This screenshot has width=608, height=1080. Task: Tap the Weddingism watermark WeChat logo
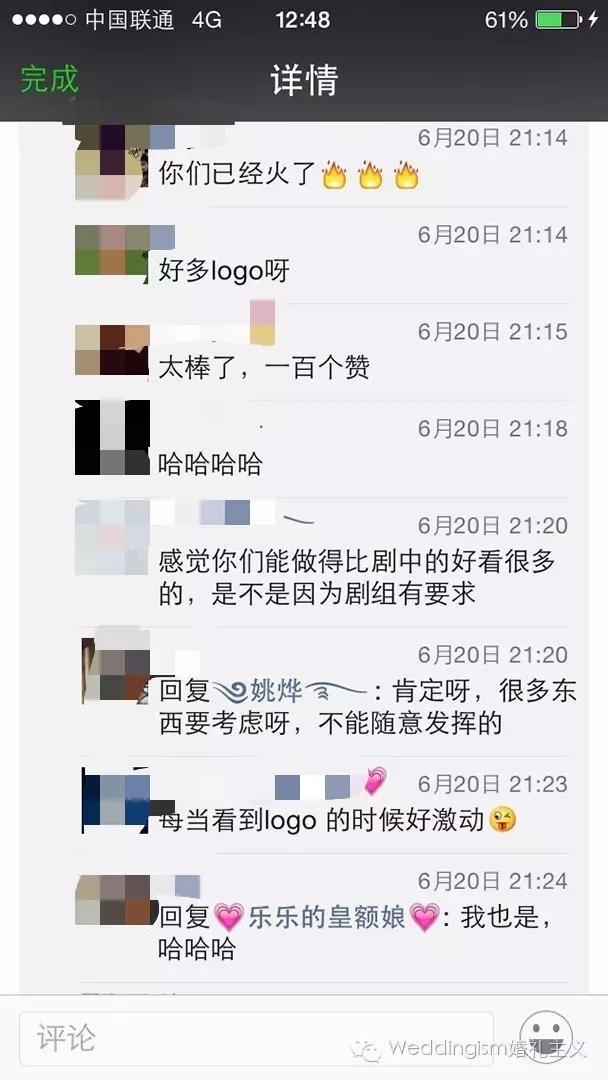[365, 1049]
